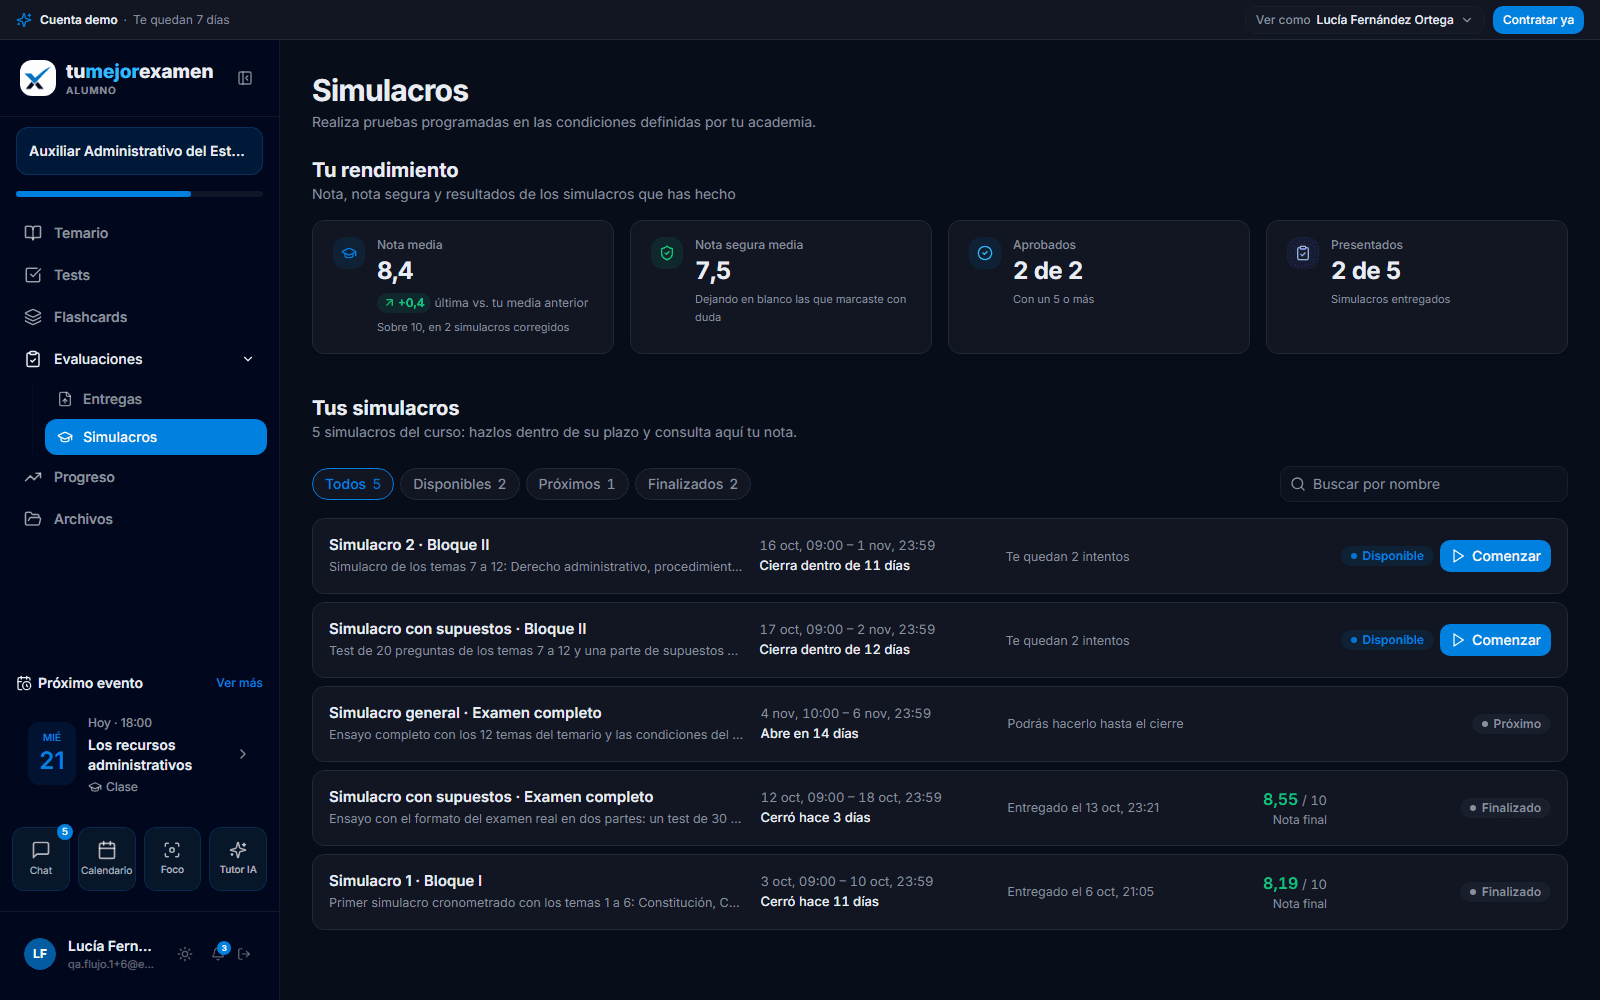This screenshot has width=1600, height=1000.
Task: Collapse the sidebar with the panel icon
Action: tap(245, 78)
